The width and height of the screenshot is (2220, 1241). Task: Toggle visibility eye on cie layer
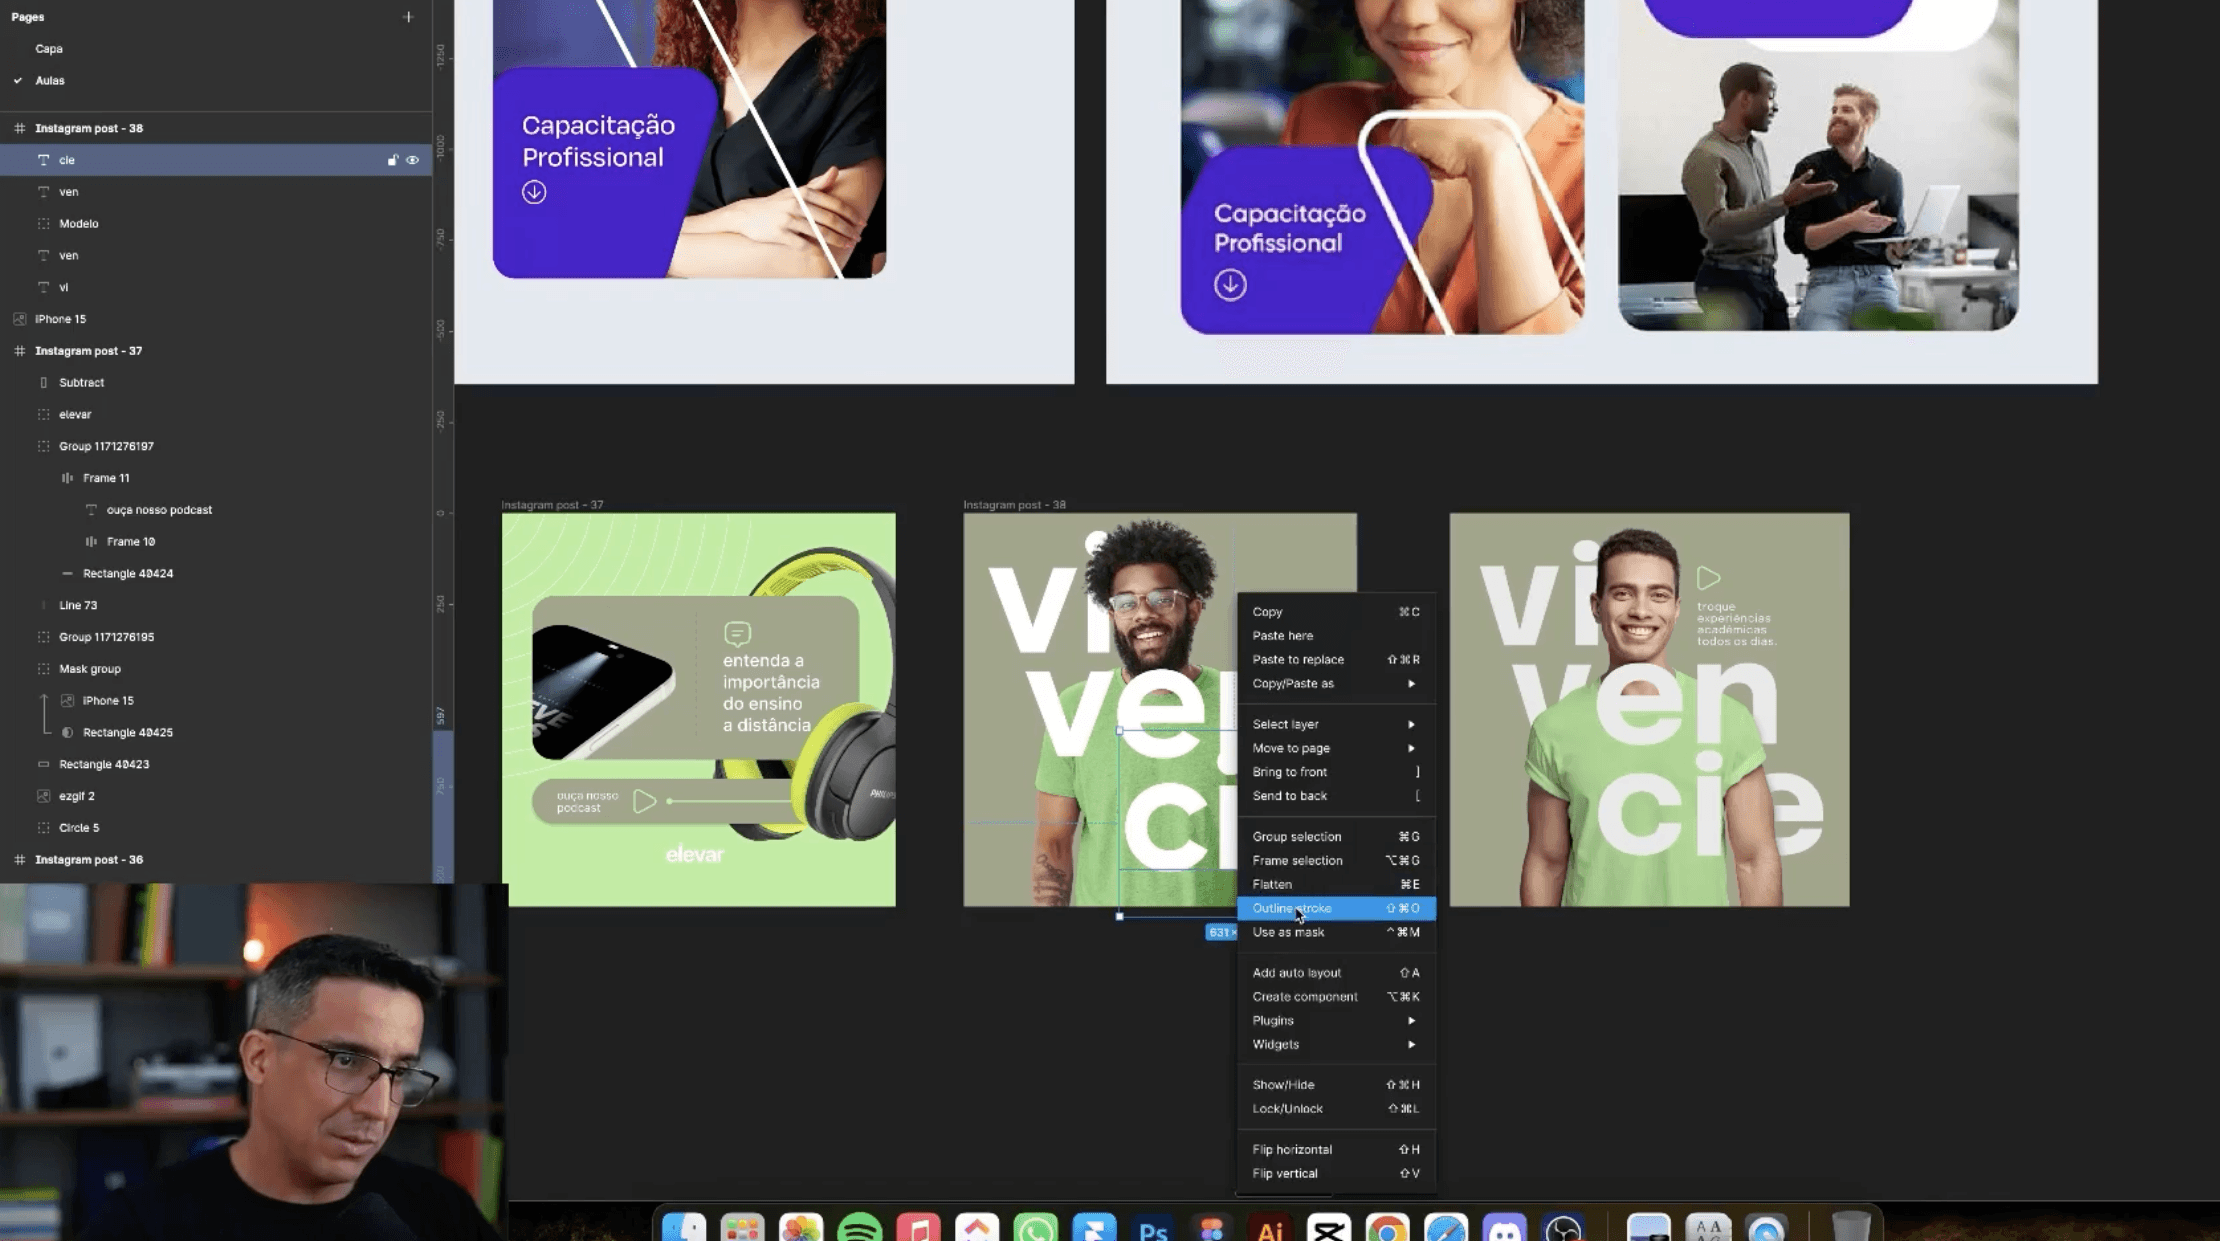(412, 160)
